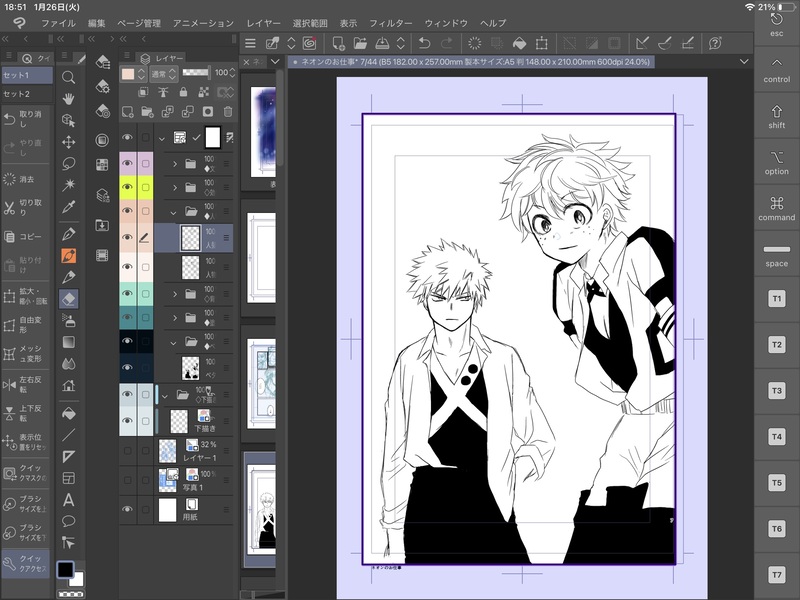Click the New raster layer icon
Screen dimensions: 800x600
pyautogui.click(x=128, y=112)
